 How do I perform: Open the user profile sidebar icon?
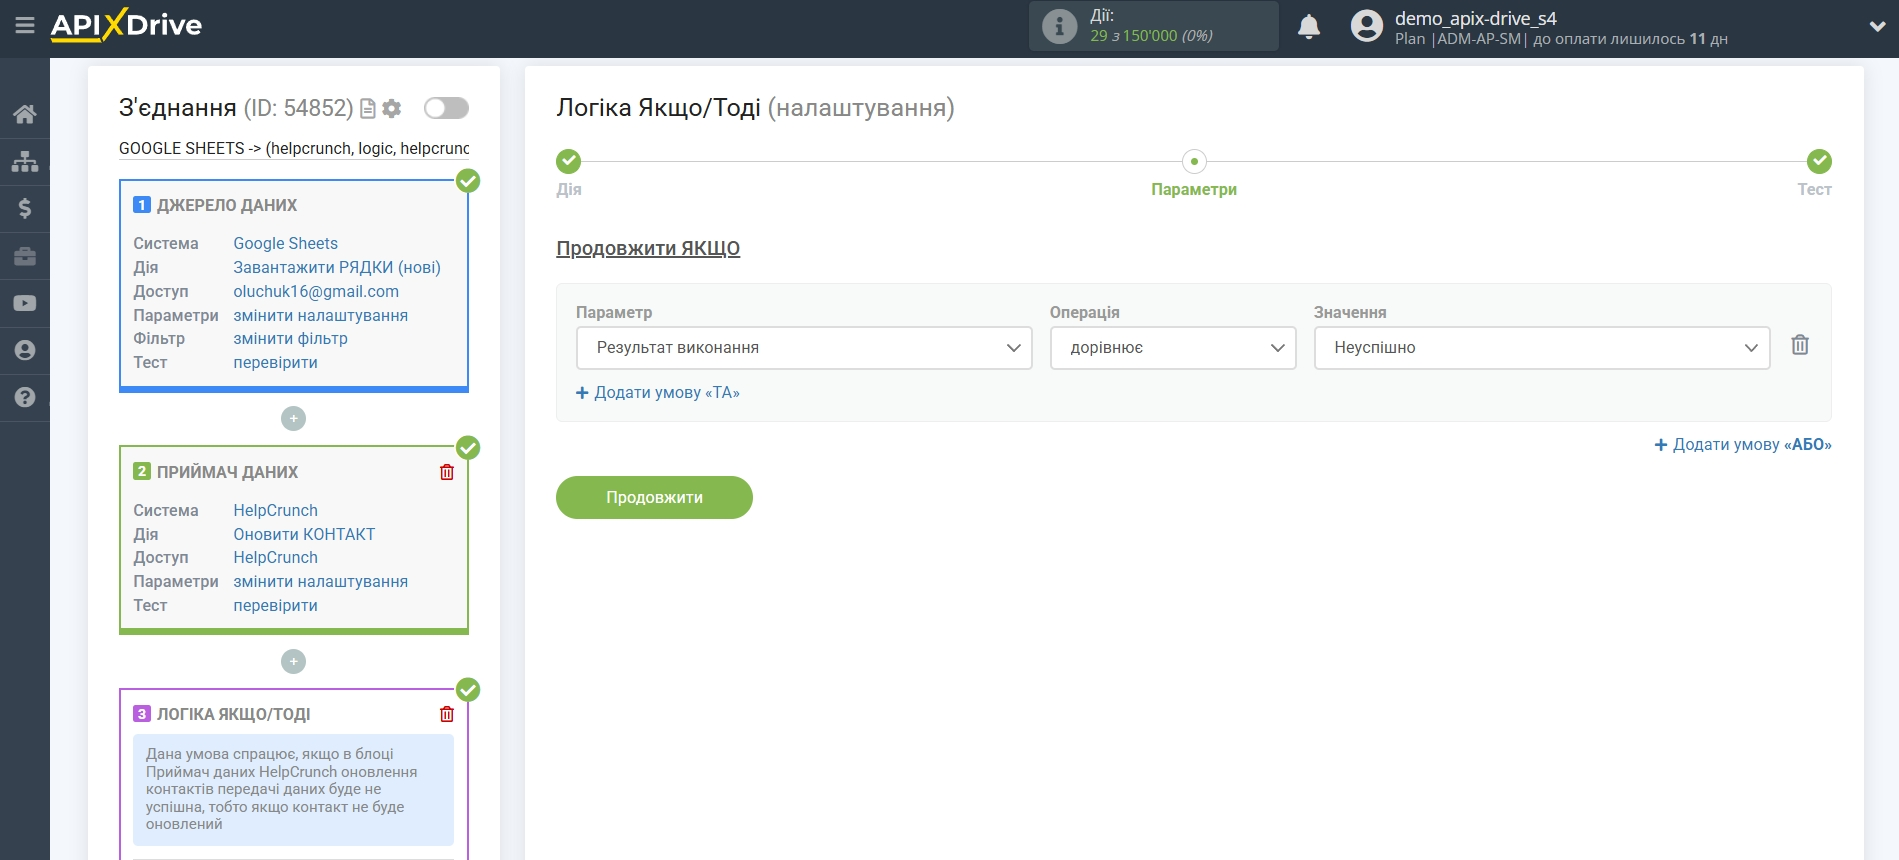coord(25,350)
